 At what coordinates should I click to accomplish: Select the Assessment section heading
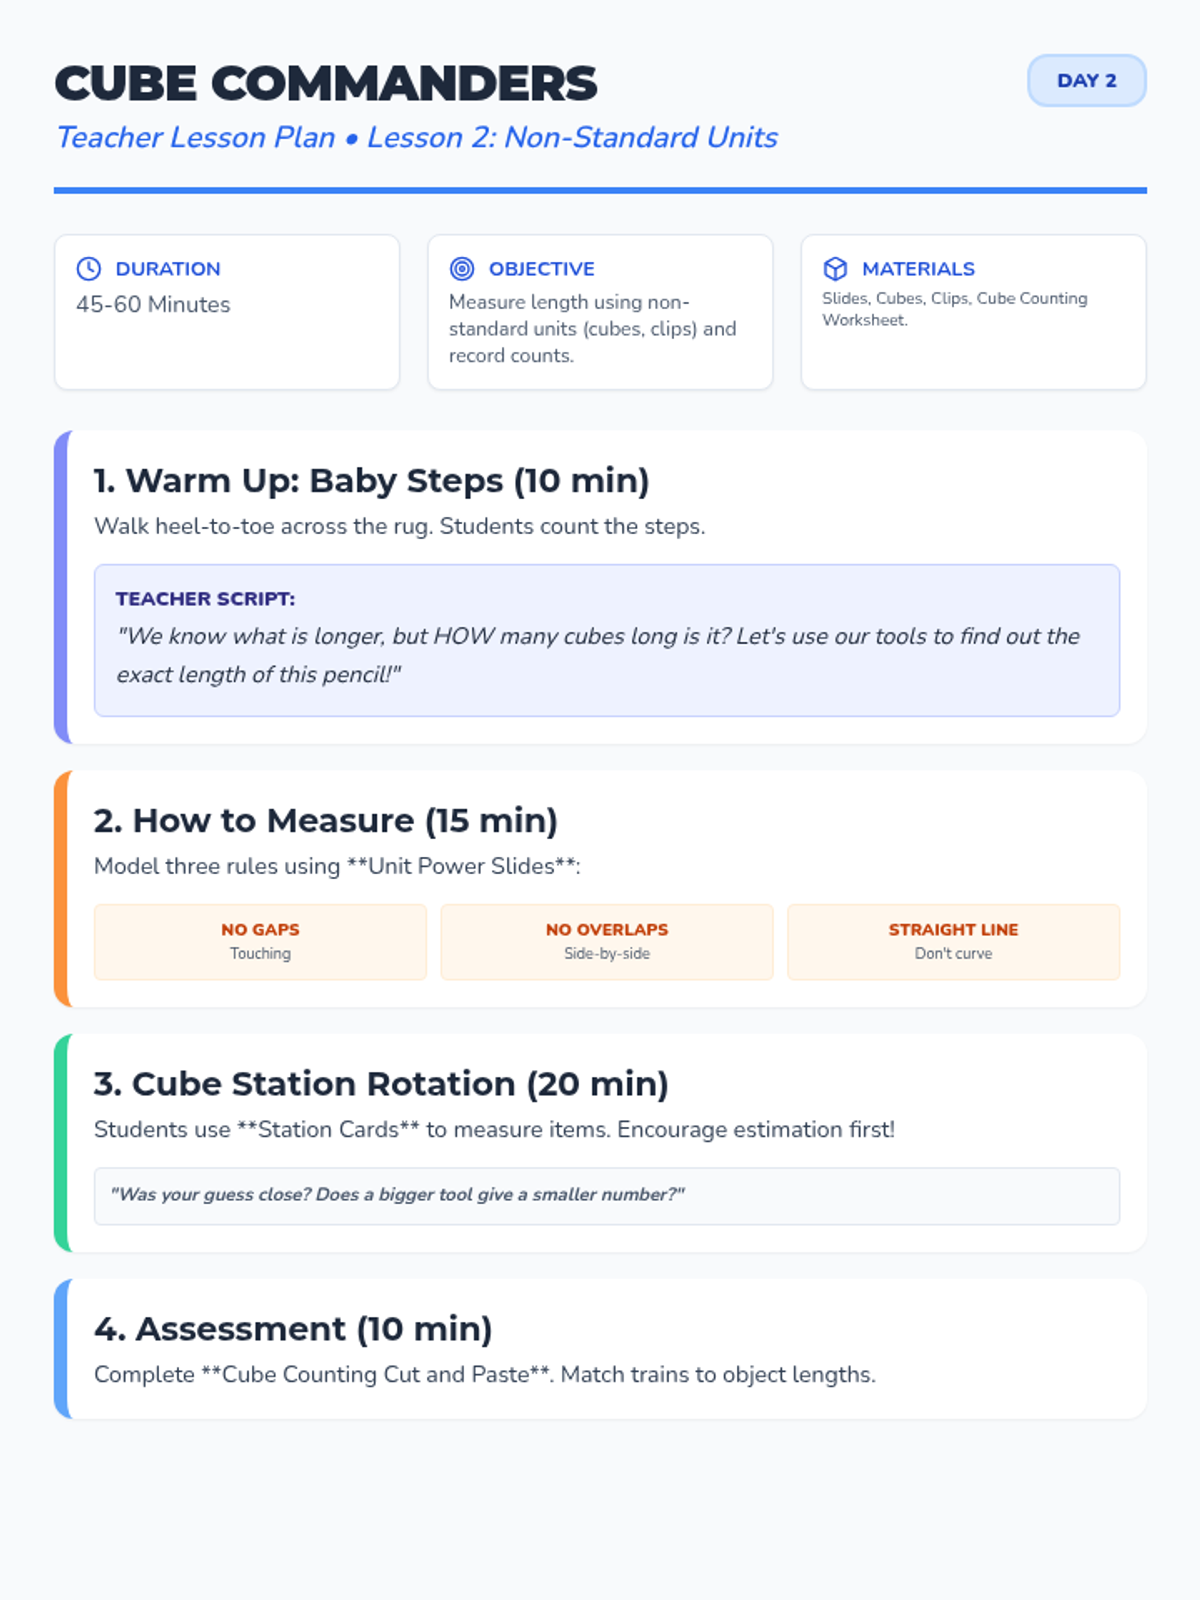tap(293, 1329)
